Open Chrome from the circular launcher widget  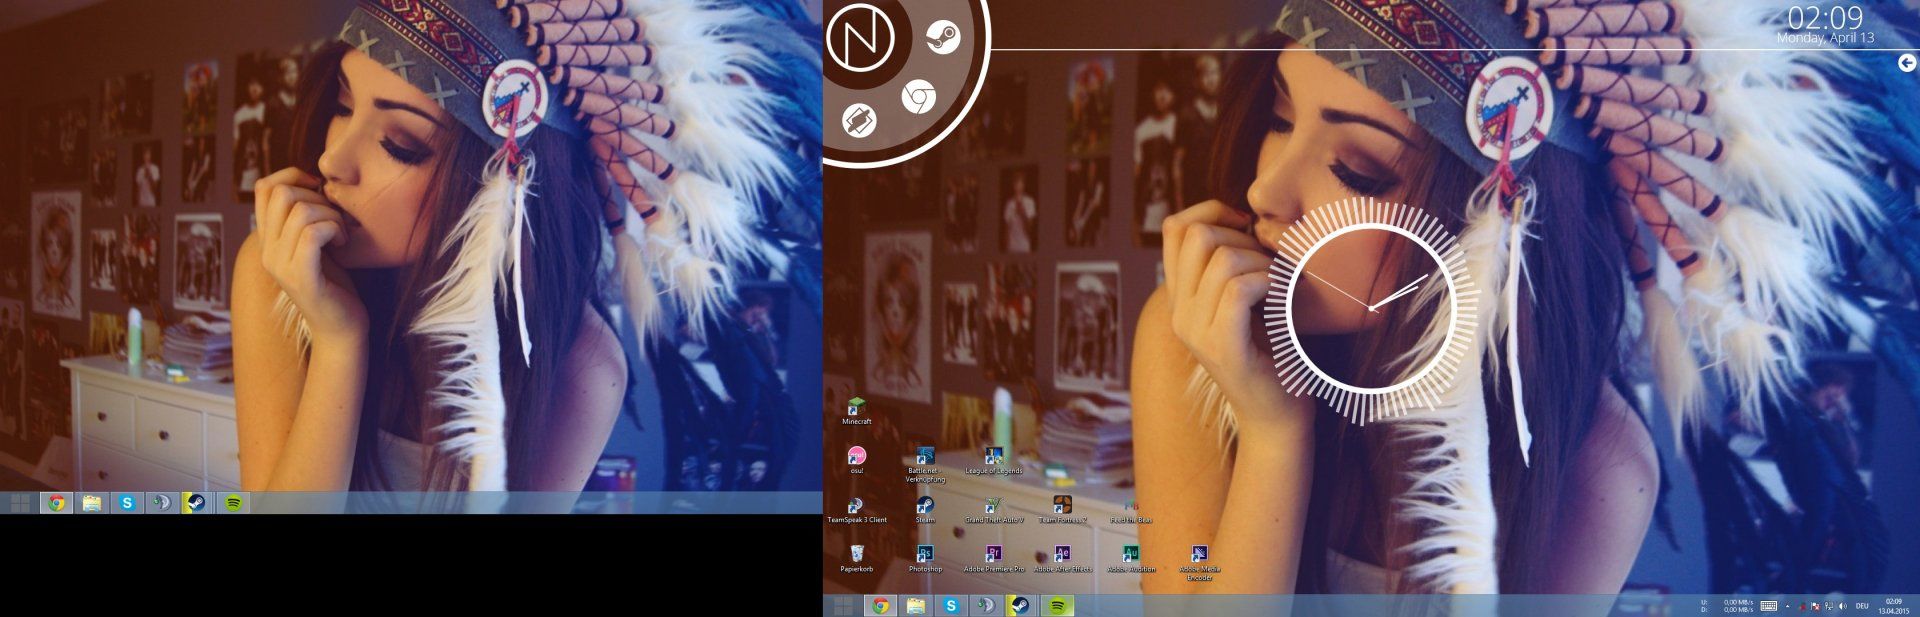917,97
